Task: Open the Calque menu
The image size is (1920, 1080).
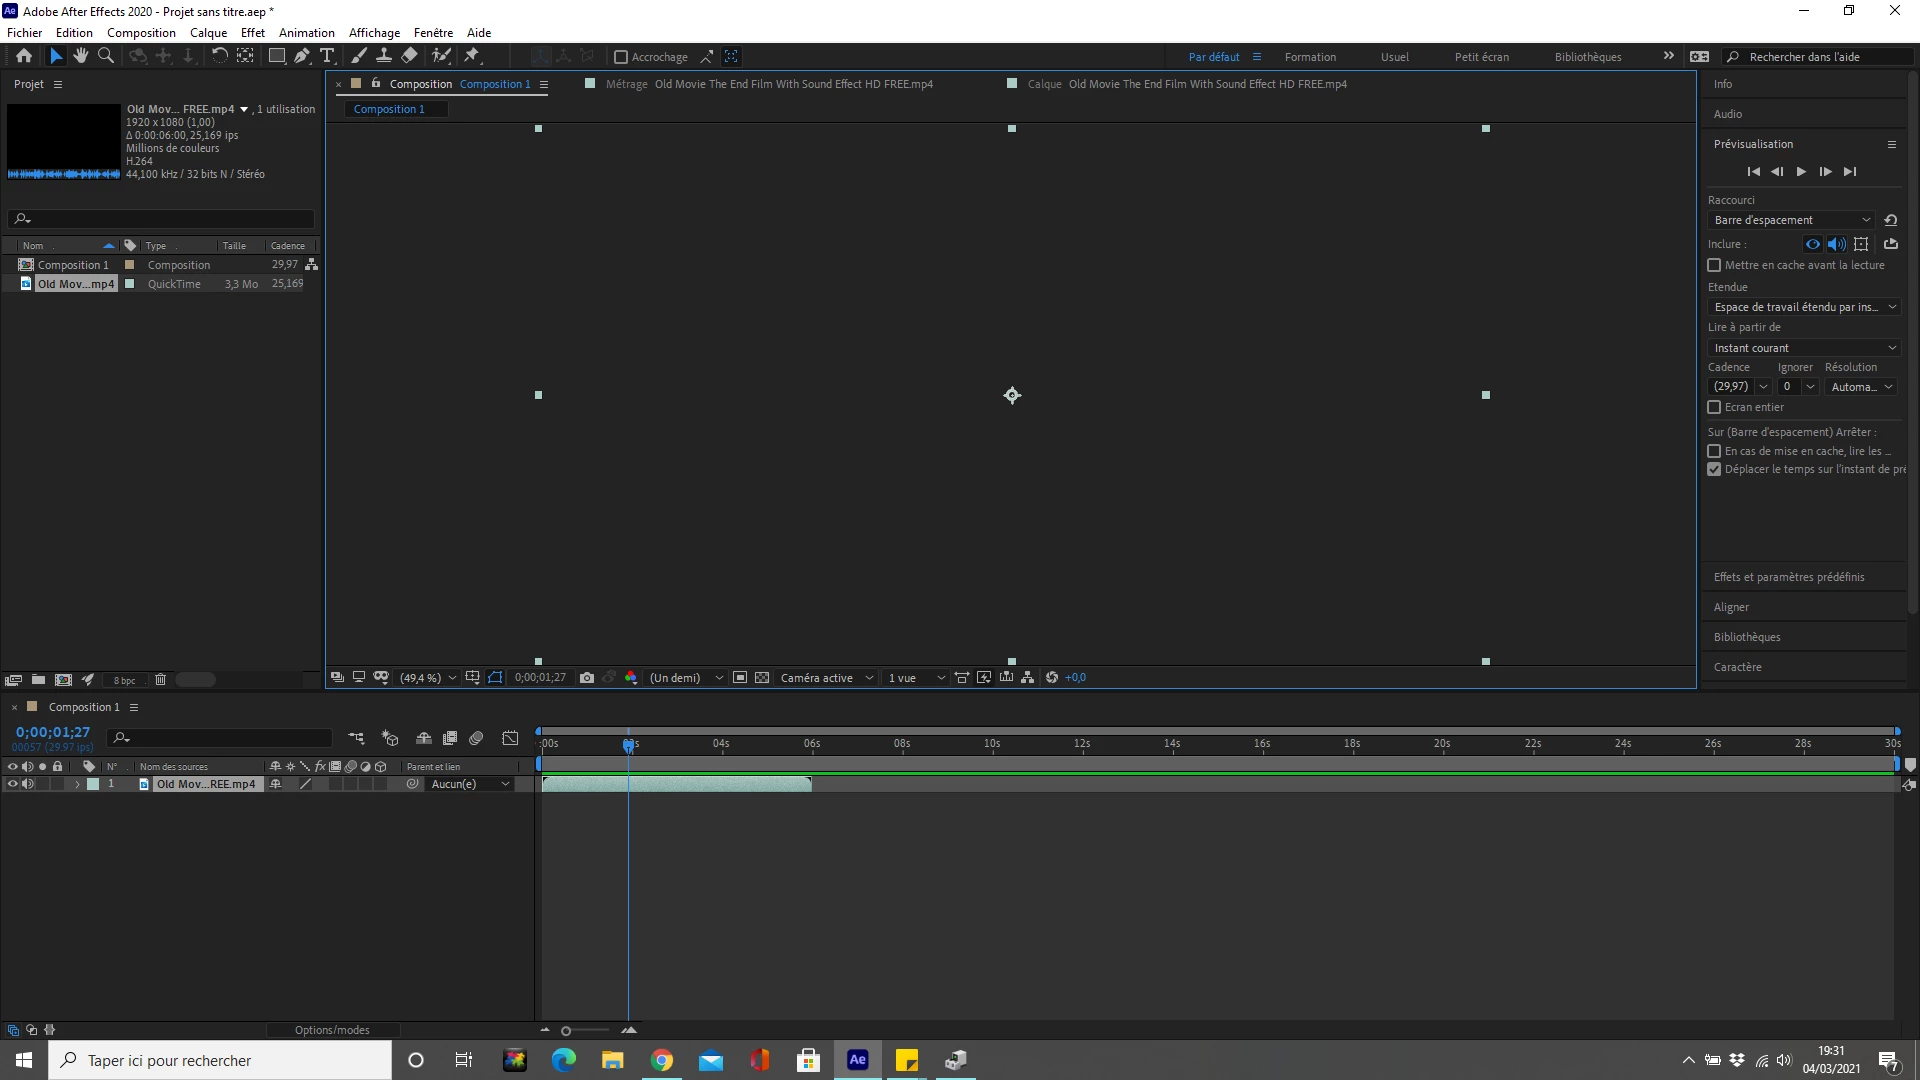Action: pyautogui.click(x=208, y=32)
